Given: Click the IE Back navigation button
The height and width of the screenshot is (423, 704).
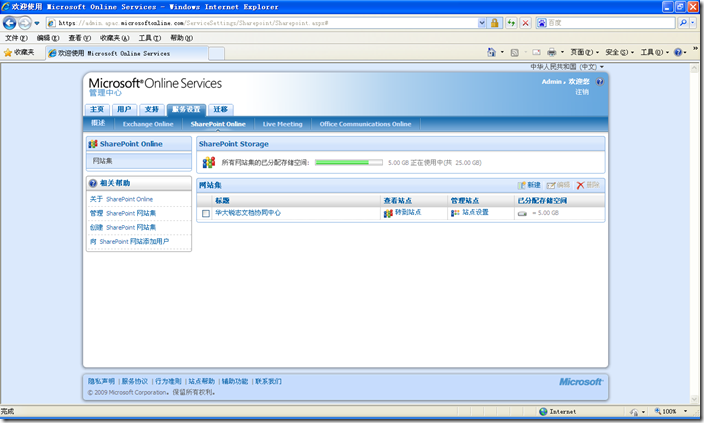Looking at the screenshot, I should [9, 22].
